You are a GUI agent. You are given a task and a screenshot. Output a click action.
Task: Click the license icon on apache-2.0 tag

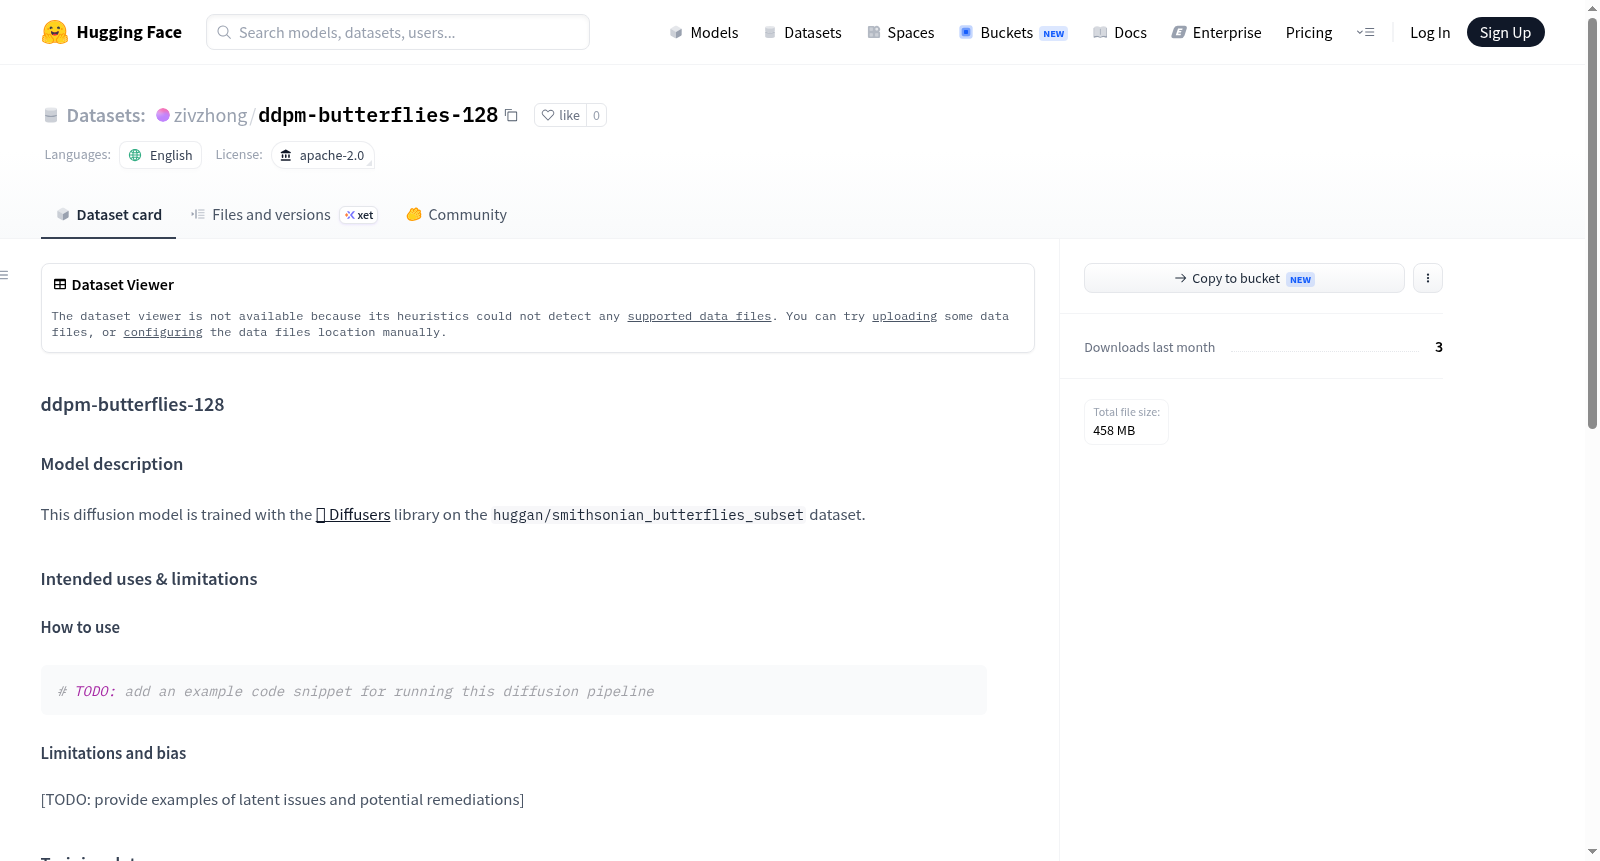click(x=286, y=155)
